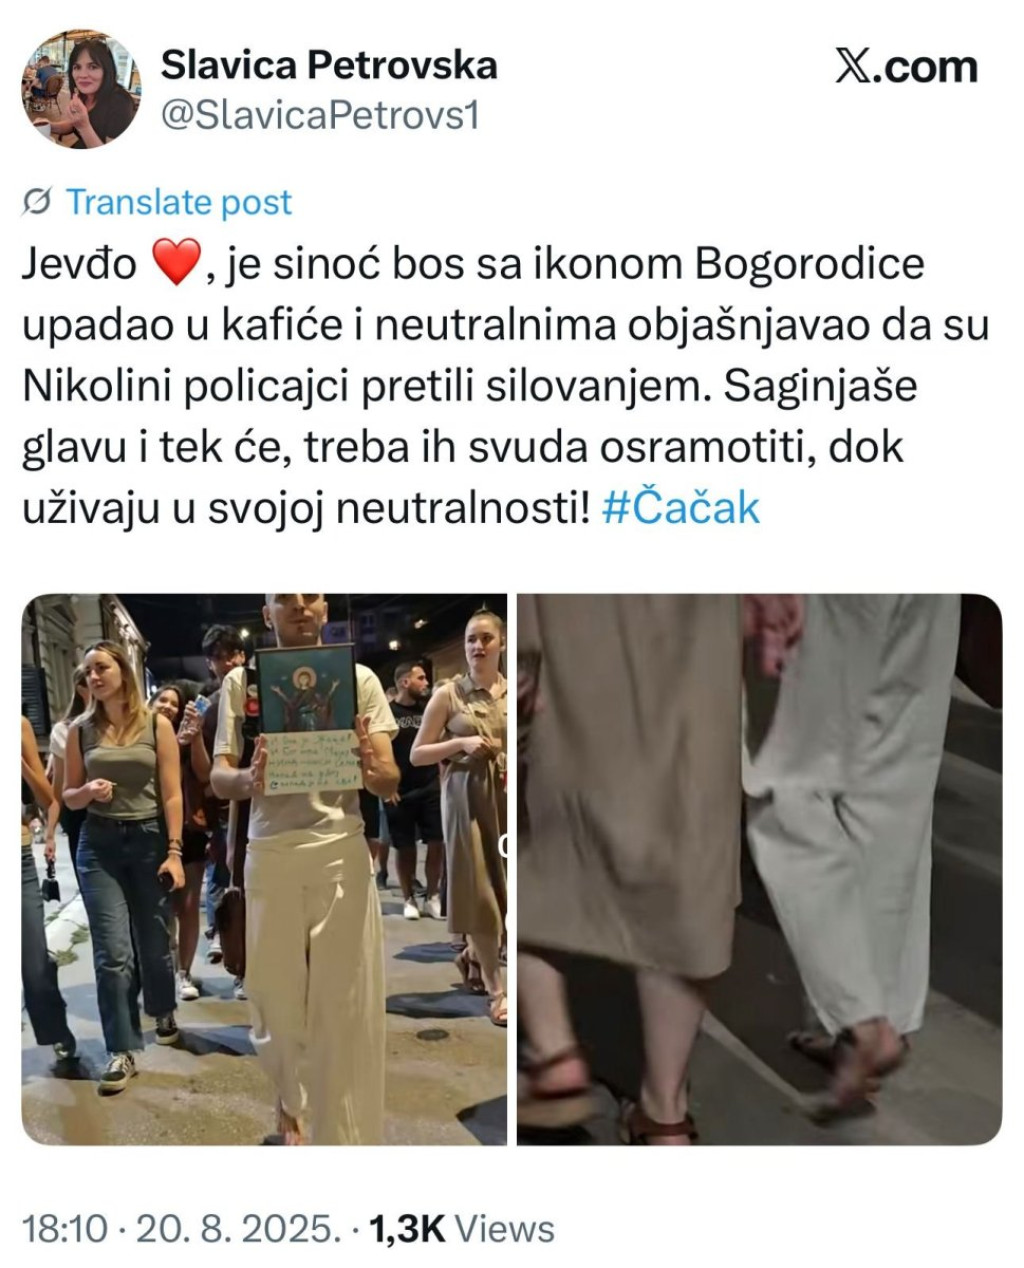
Task: View the 1,3K Views count
Action: click(462, 1228)
